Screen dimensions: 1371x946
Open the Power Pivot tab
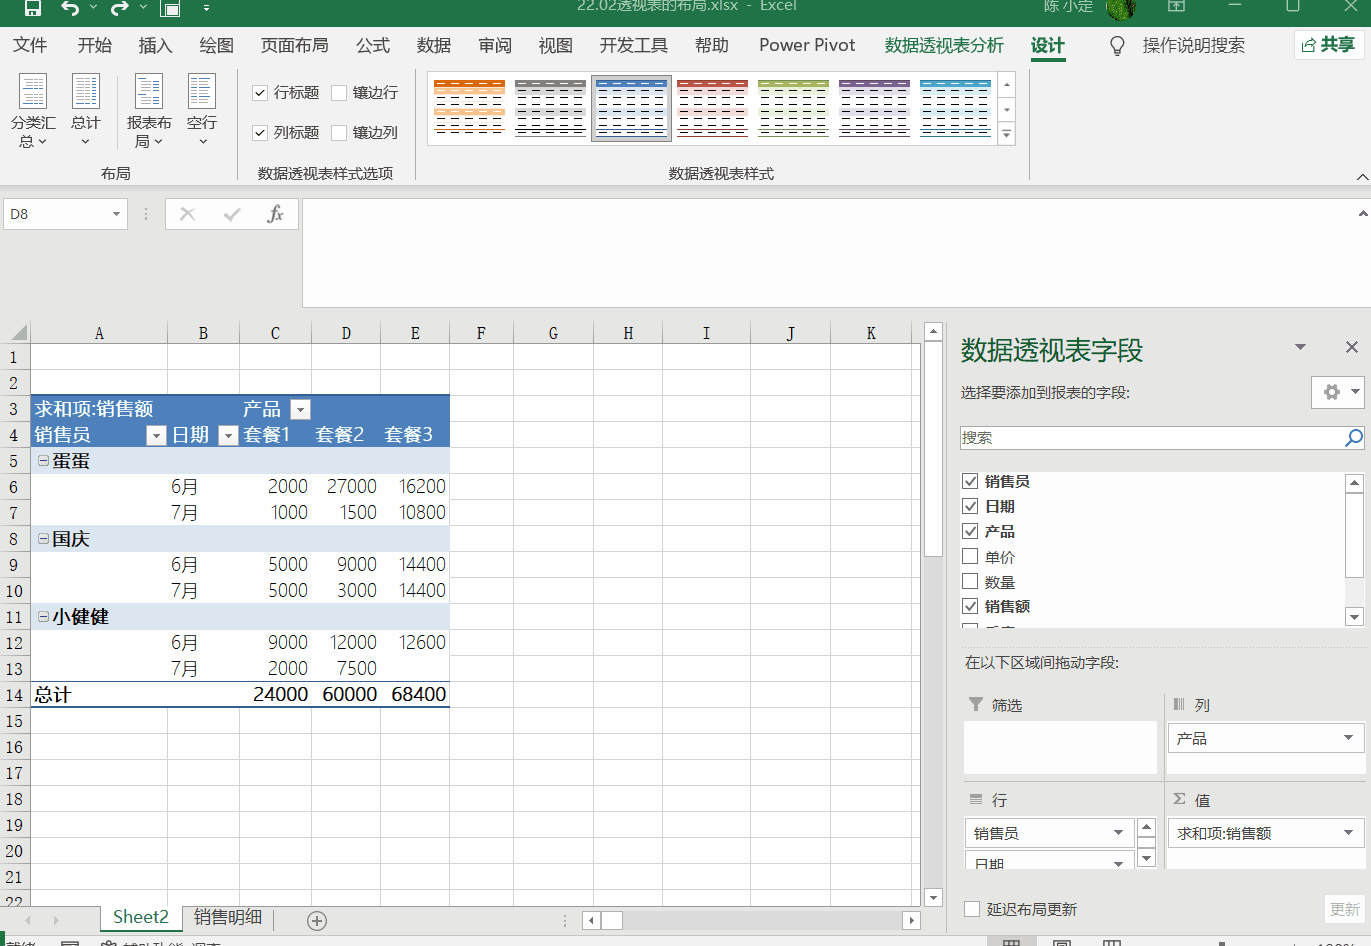click(x=807, y=45)
